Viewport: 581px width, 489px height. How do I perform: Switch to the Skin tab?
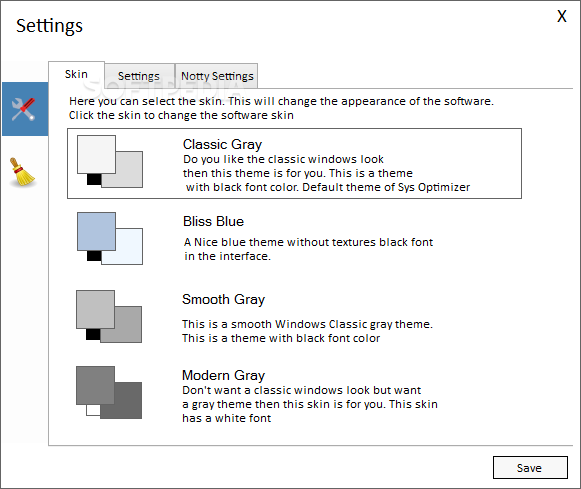[76, 74]
